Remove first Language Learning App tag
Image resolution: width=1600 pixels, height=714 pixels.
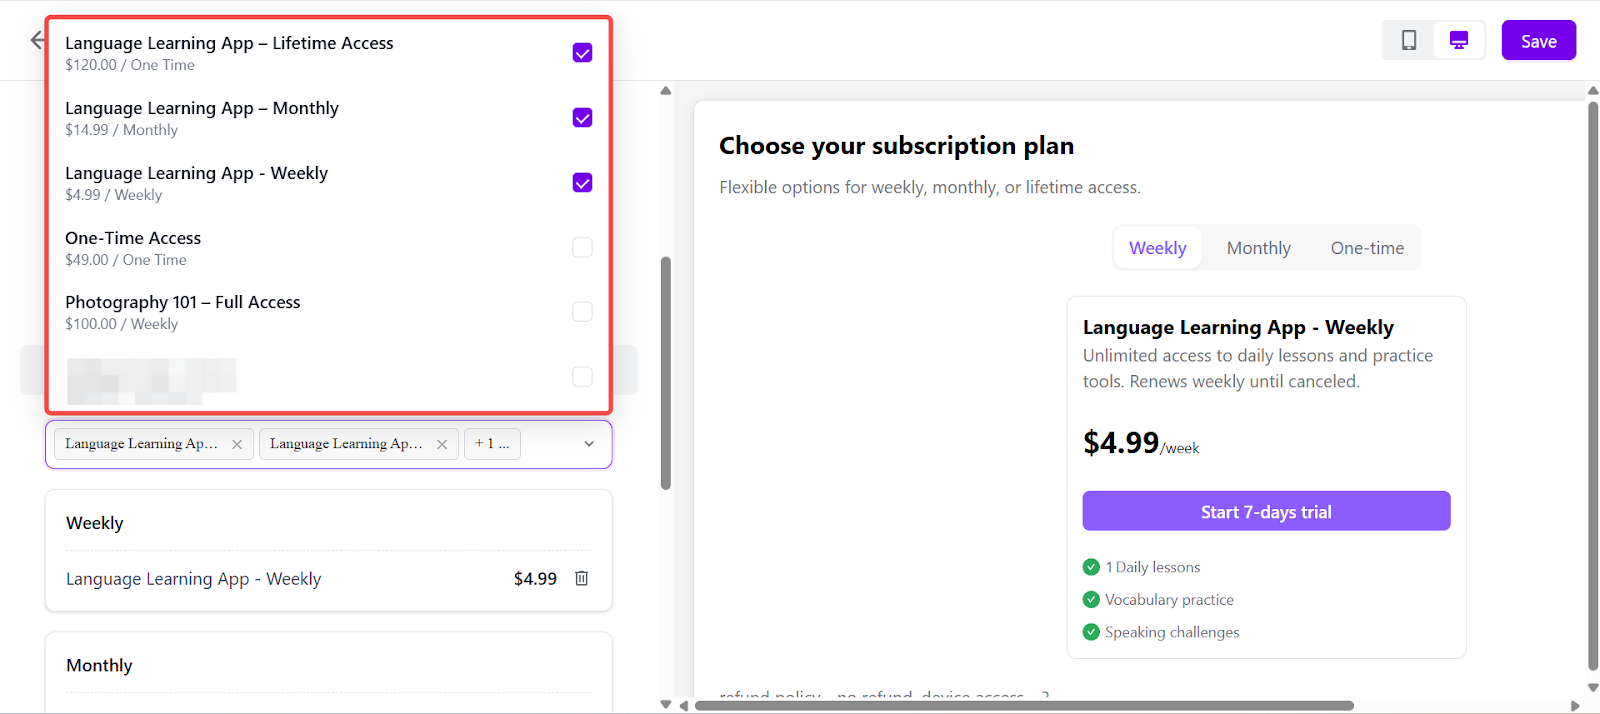pyautogui.click(x=237, y=444)
